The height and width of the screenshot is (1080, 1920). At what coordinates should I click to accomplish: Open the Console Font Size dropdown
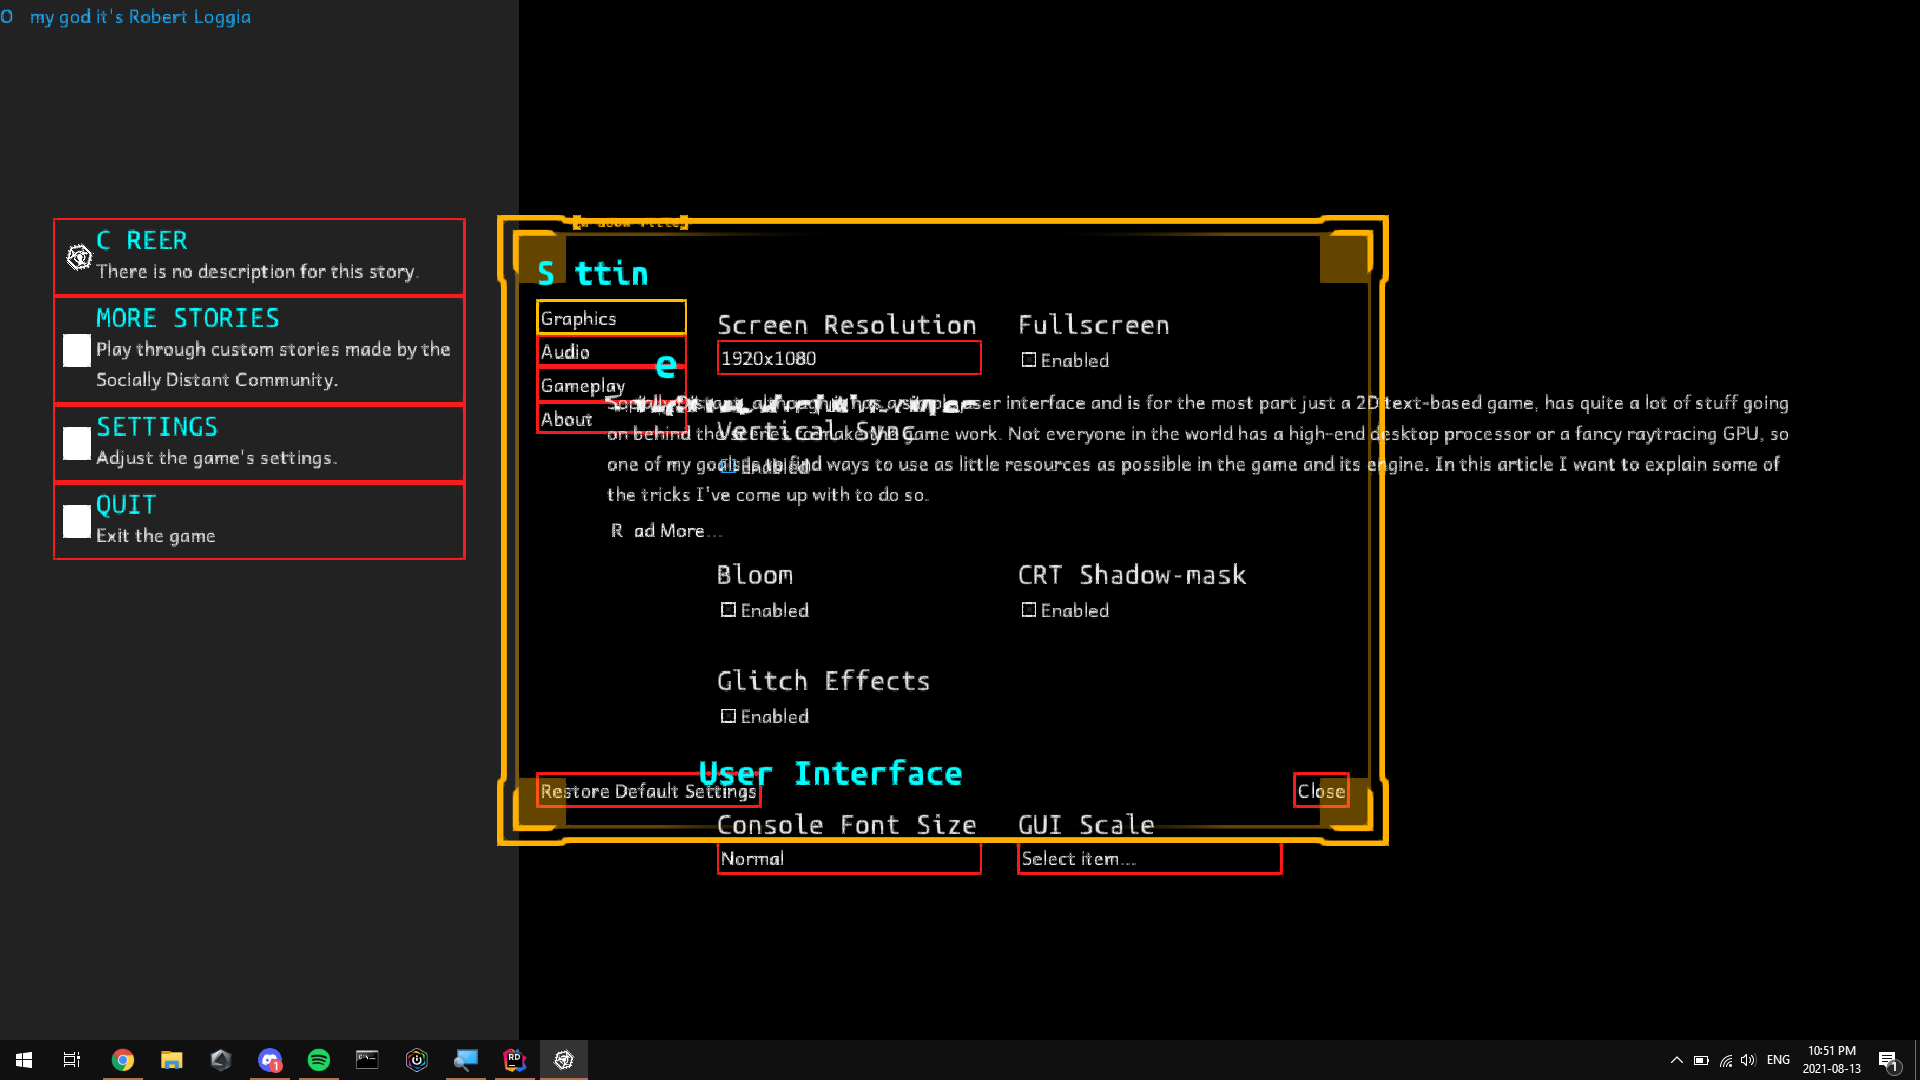[848, 858]
